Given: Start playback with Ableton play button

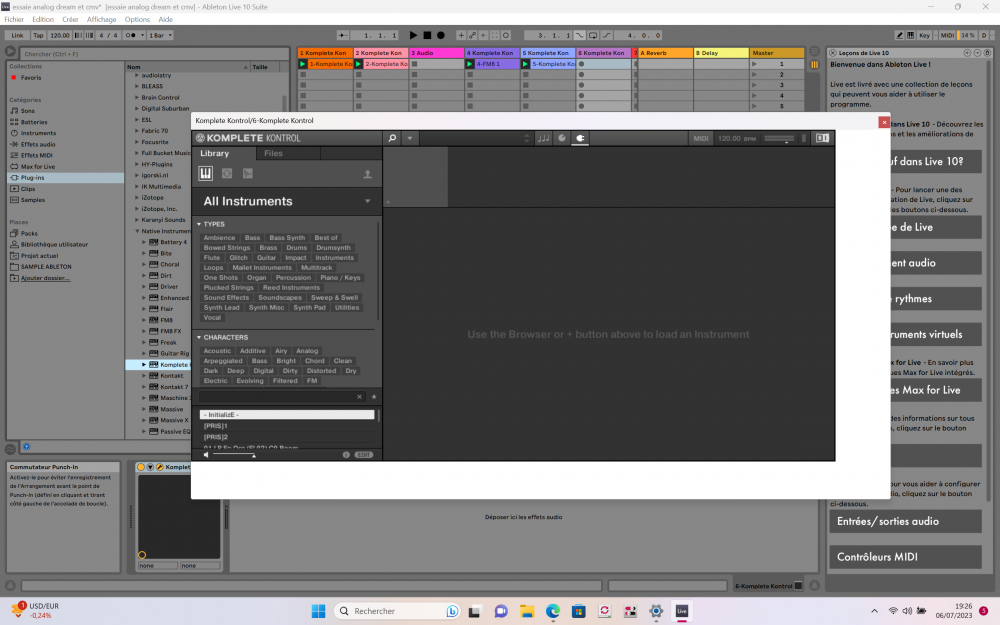Looking at the screenshot, I should (413, 35).
